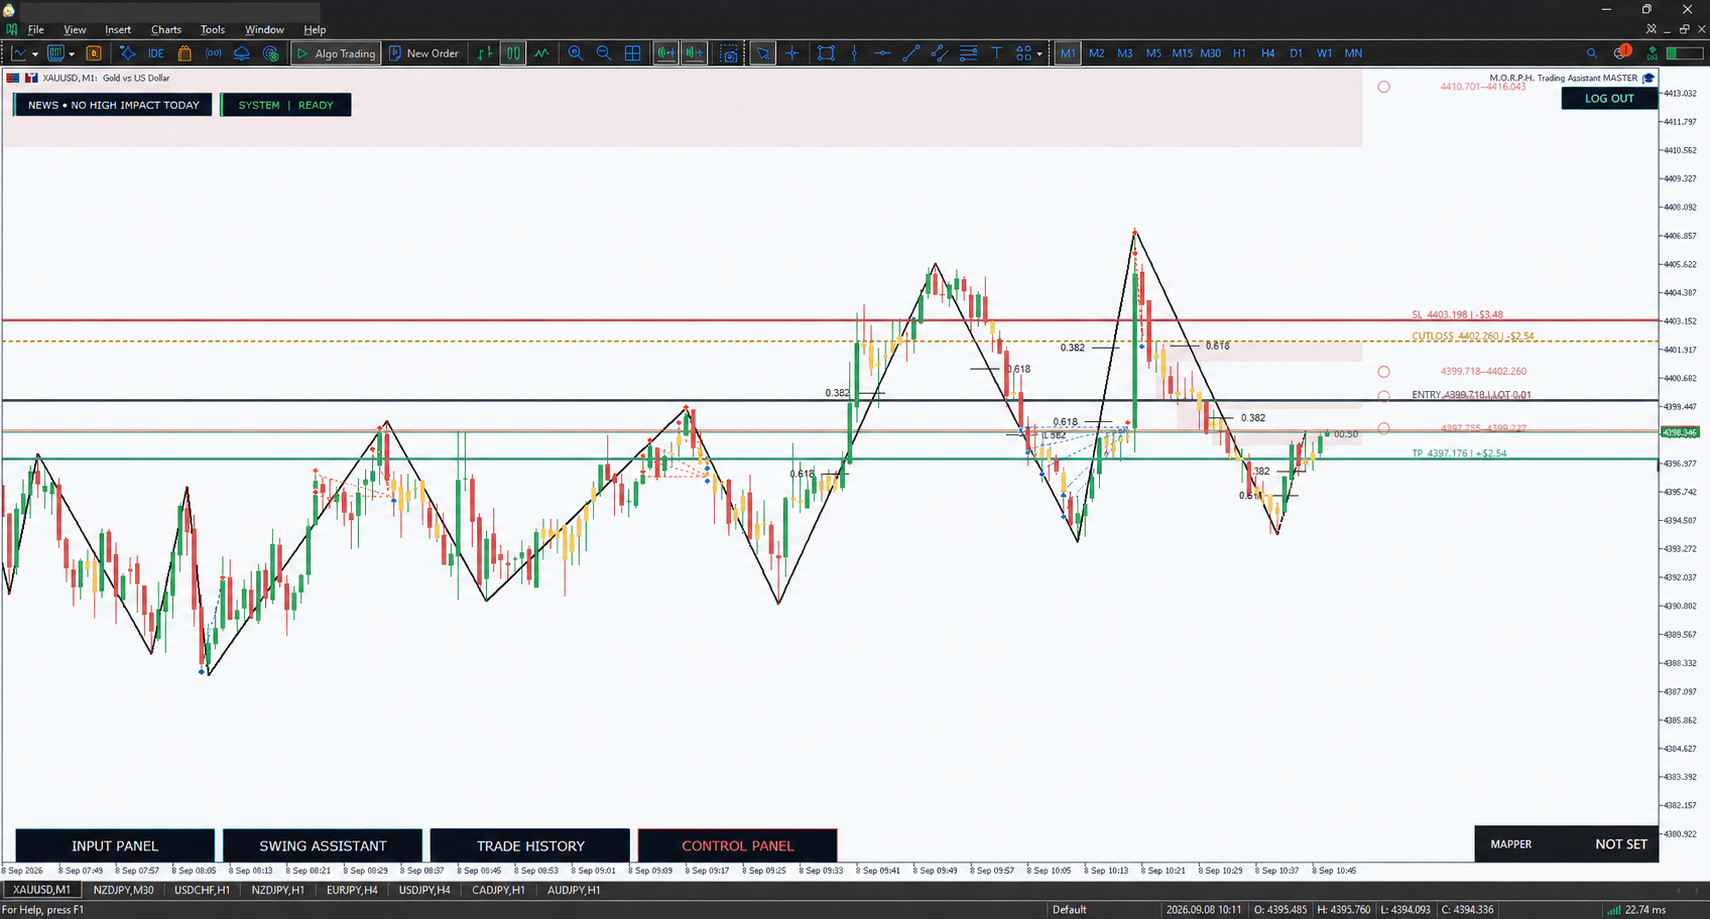1710x919 pixels.
Task: Select the crosshair tool
Action: coord(792,53)
